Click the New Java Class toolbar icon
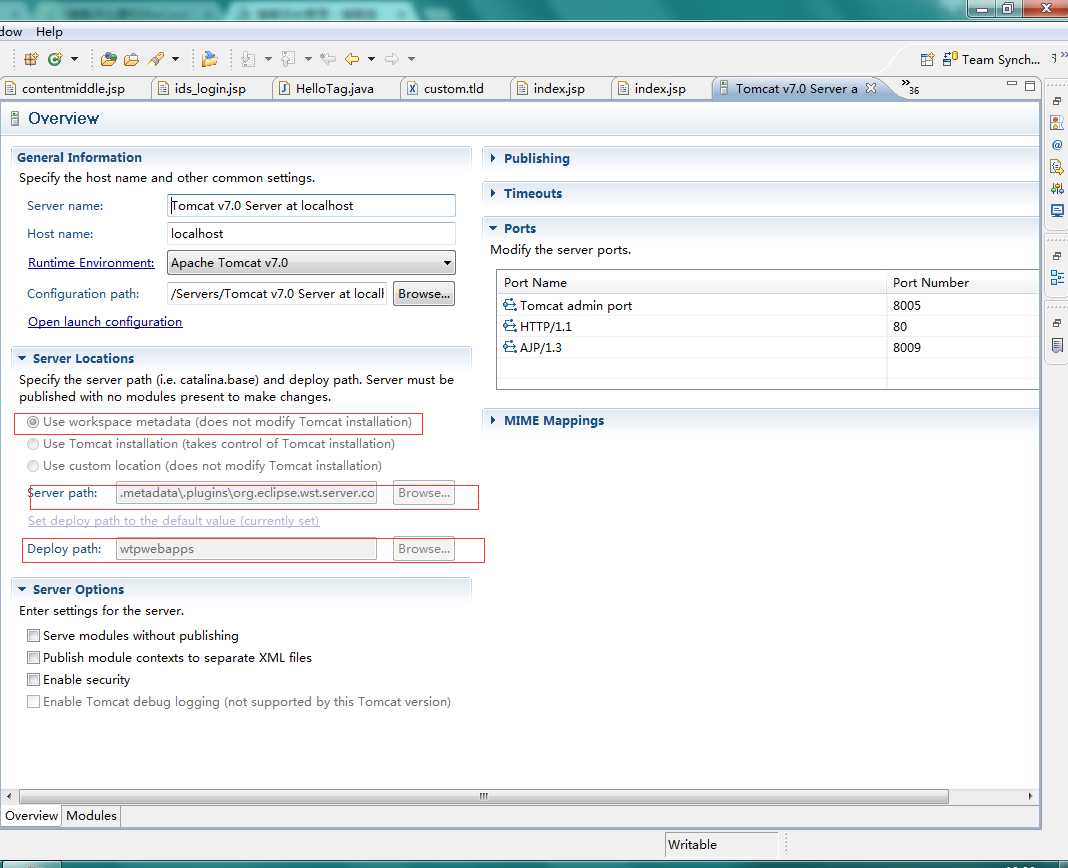 55,59
